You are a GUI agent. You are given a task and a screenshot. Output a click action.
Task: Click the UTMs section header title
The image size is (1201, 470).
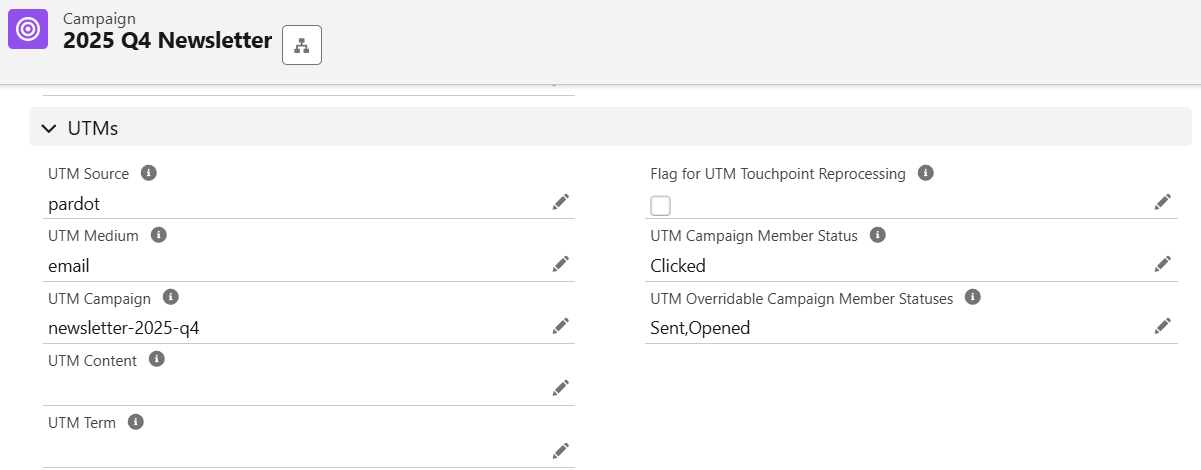93,128
